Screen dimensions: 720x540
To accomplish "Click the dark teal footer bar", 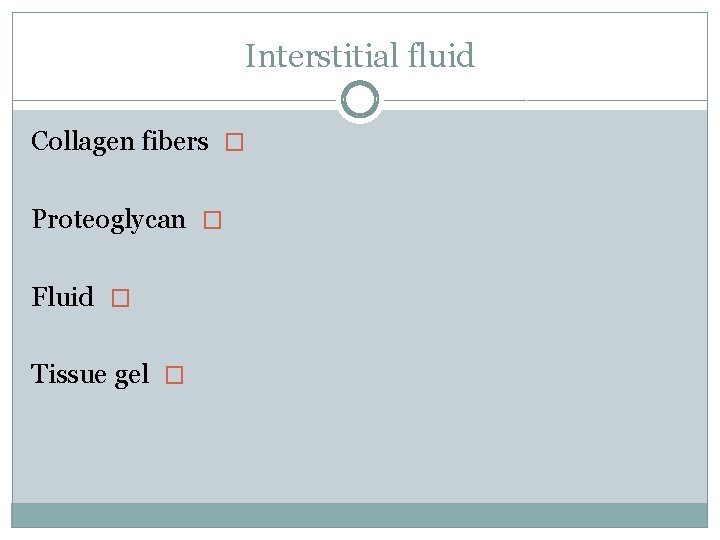I will pos(360,515).
